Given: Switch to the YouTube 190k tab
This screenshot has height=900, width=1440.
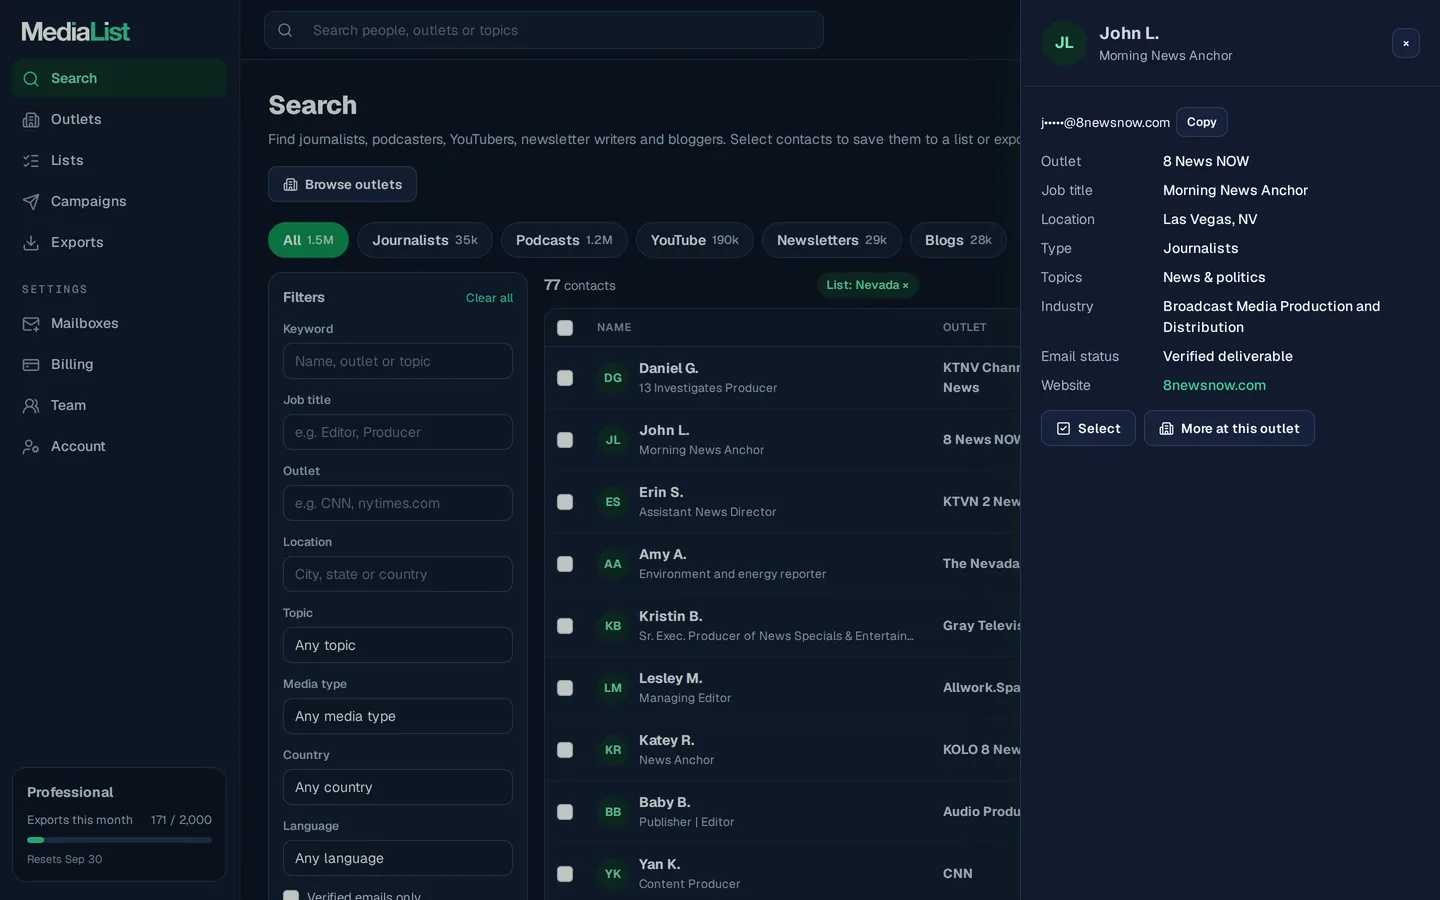Looking at the screenshot, I should coord(695,240).
